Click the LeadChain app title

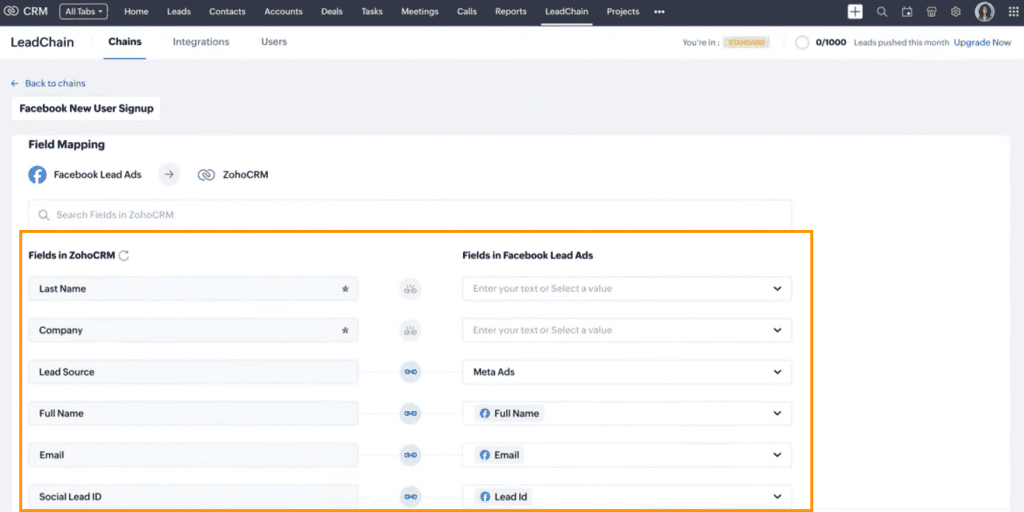click(x=42, y=42)
